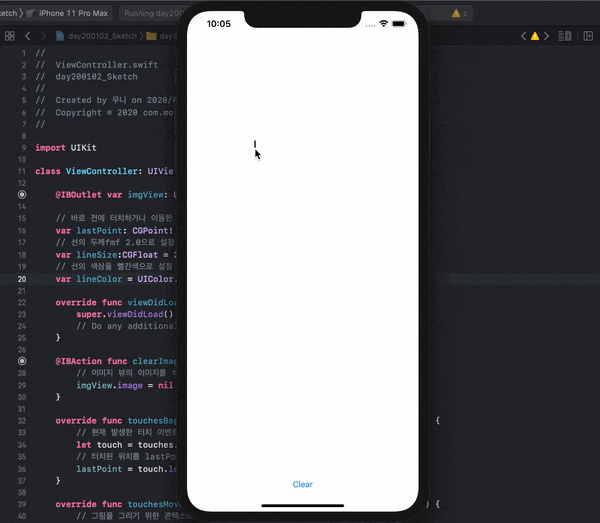
Task: Click the 'lastPoint = touch.' assignment line
Action: click(126, 469)
